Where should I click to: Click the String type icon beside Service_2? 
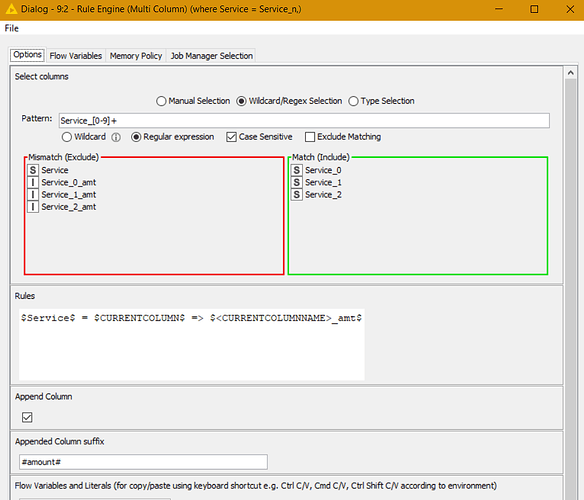click(296, 195)
